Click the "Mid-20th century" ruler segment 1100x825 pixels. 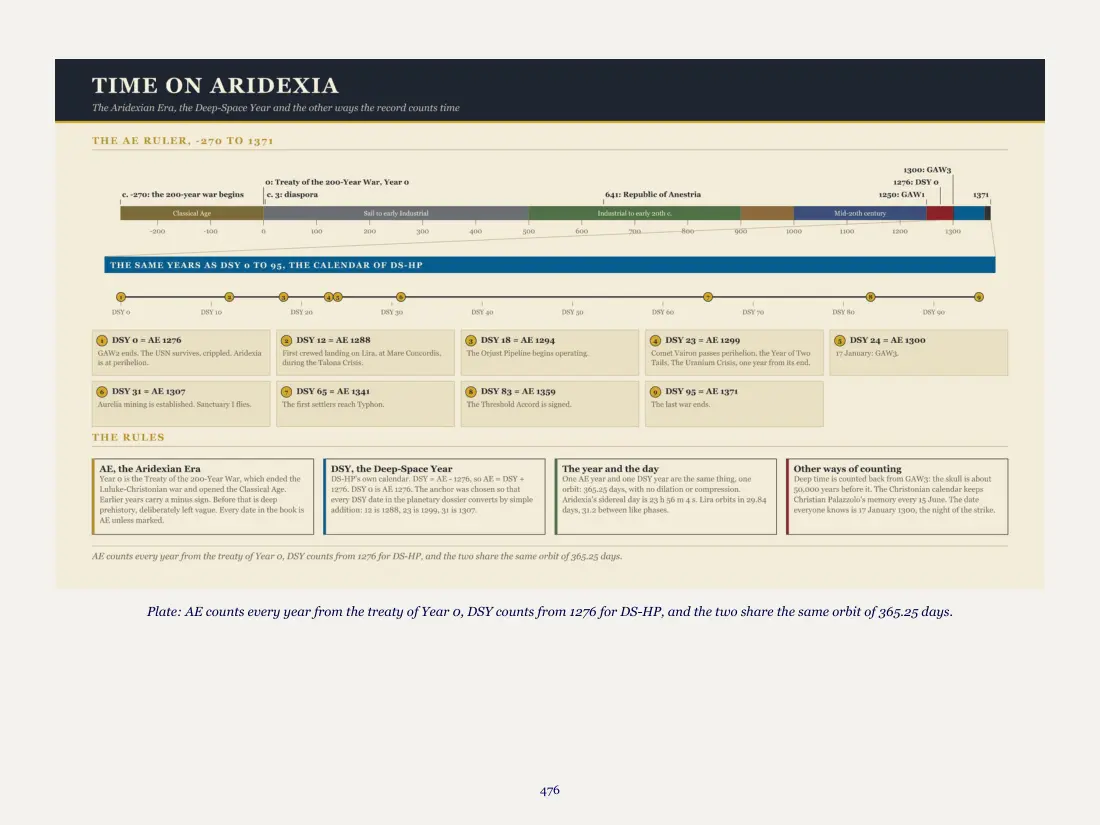coord(859,213)
